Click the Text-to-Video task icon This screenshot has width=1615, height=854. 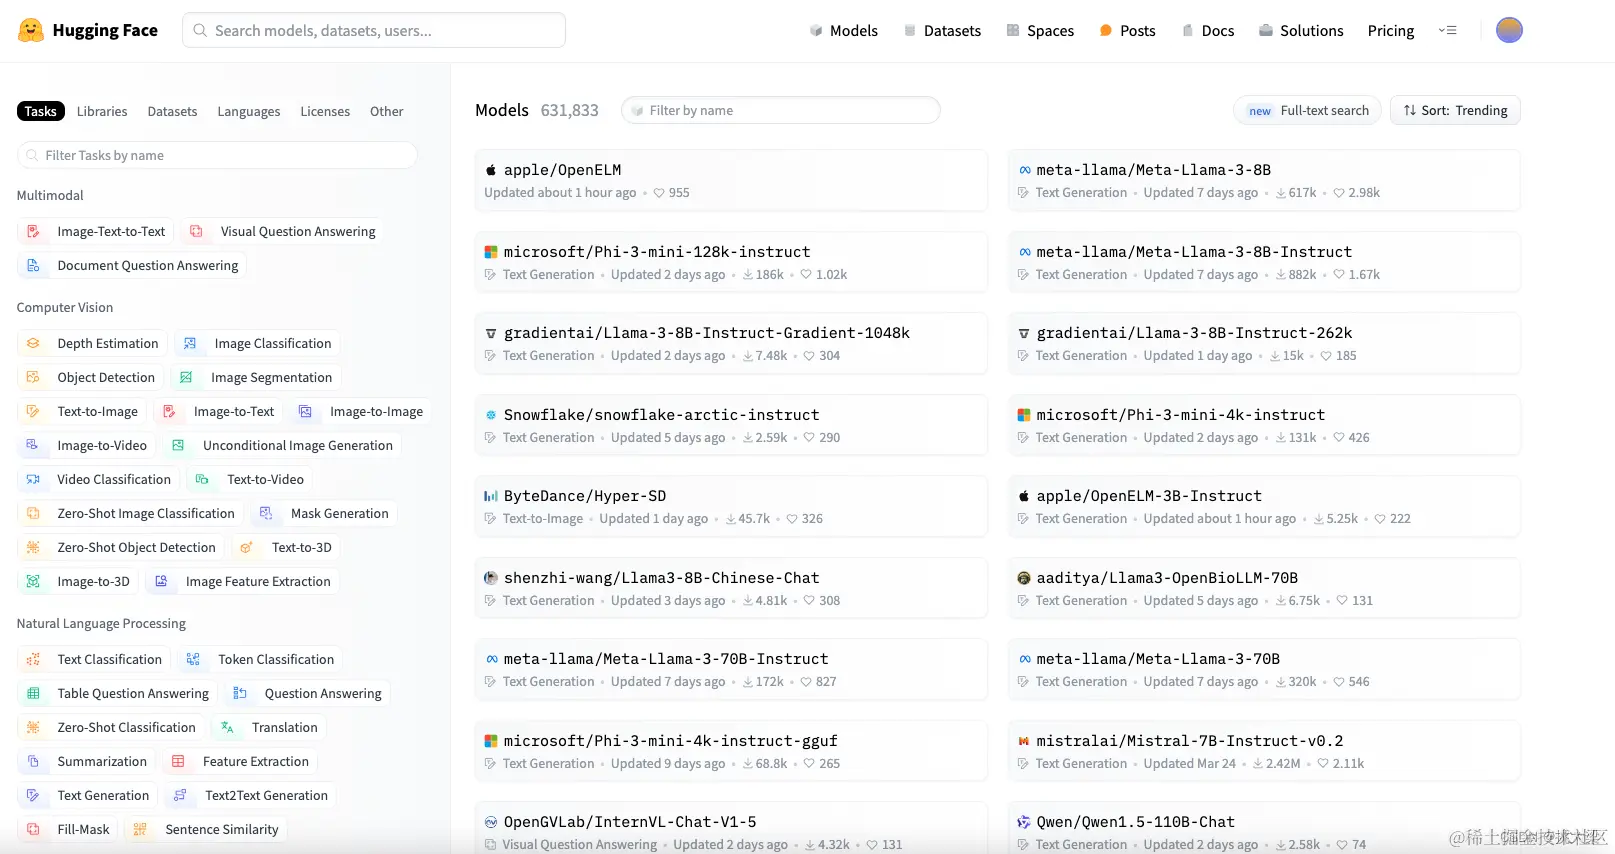point(203,479)
